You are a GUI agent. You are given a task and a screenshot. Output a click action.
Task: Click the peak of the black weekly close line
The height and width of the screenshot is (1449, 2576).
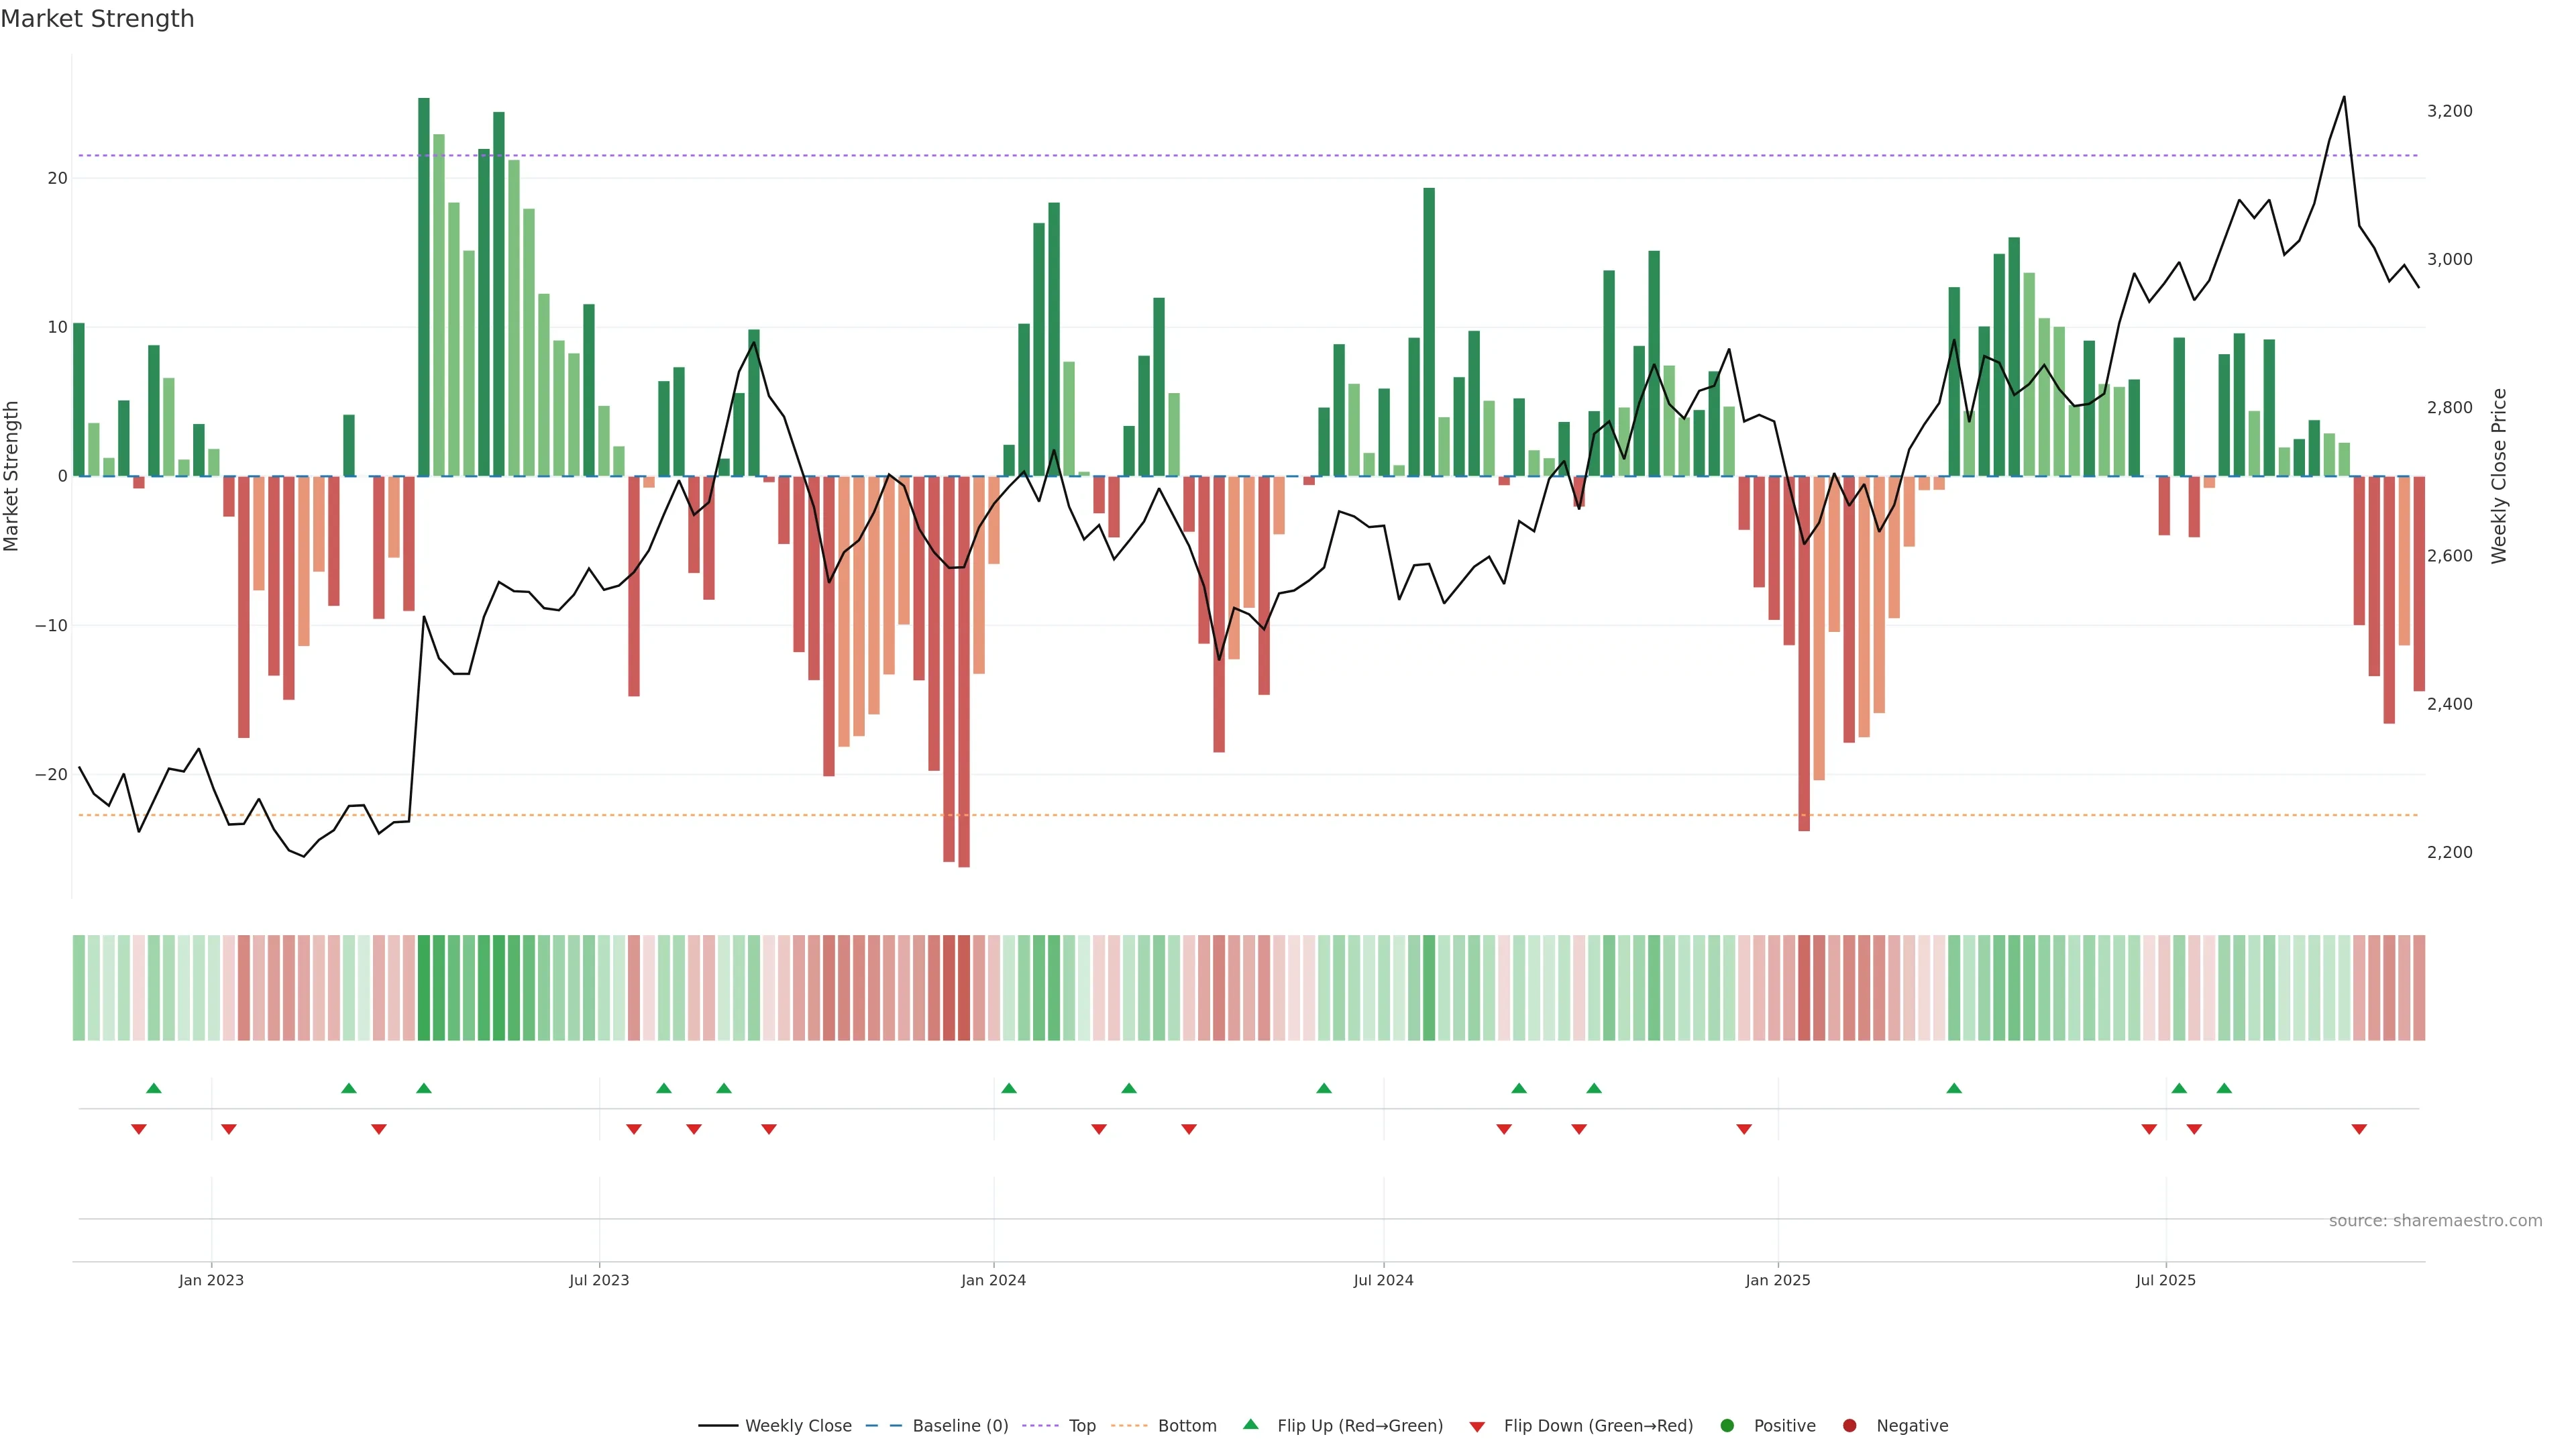[2344, 97]
